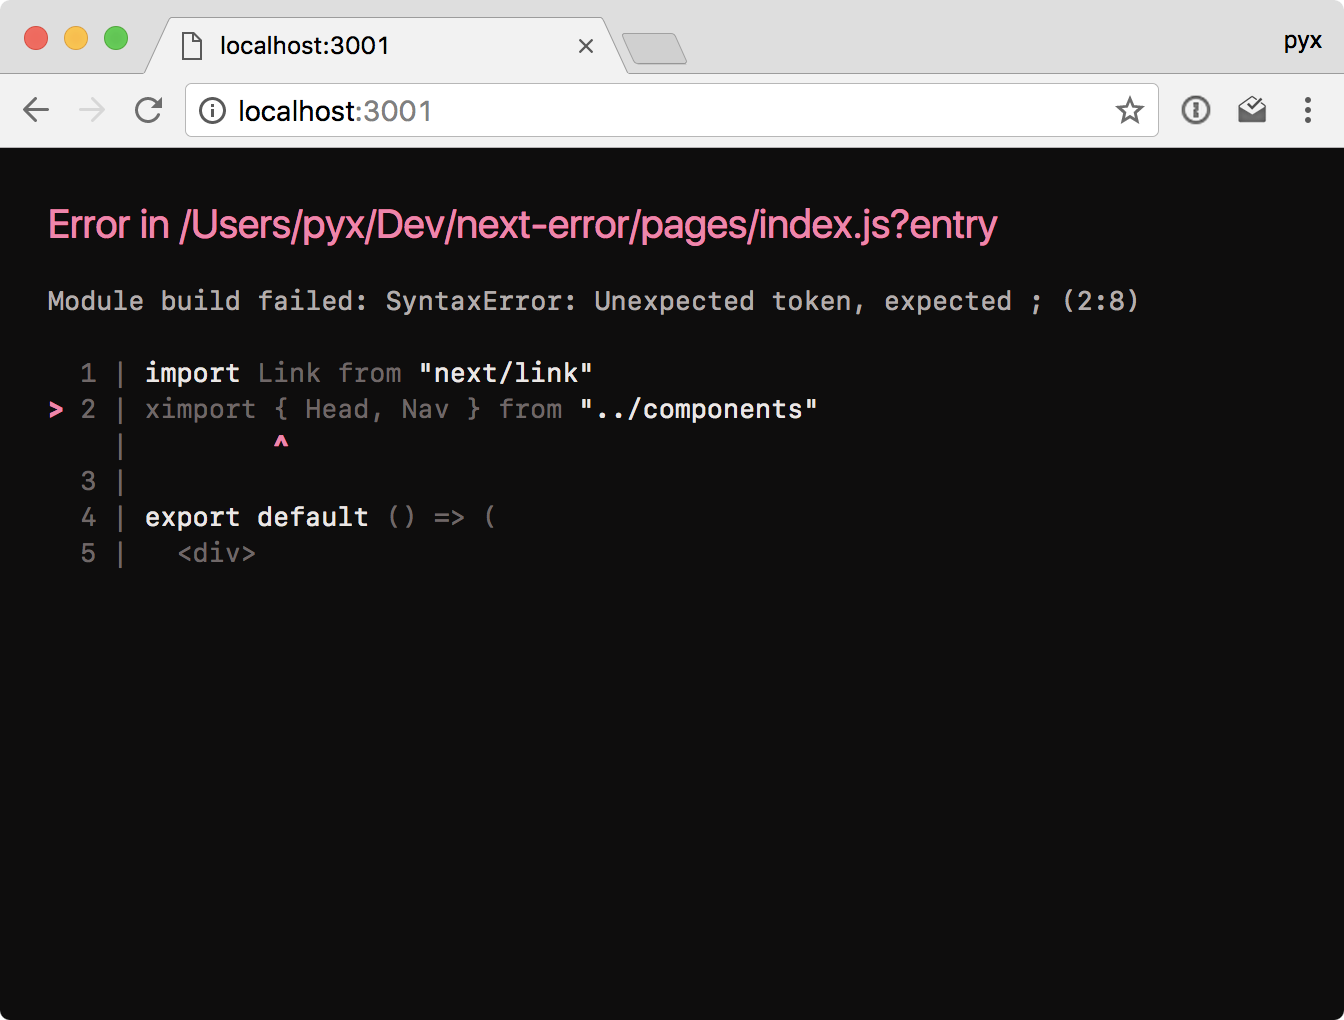Click the 'export default () => (' line
The height and width of the screenshot is (1020, 1344).
pos(320,517)
